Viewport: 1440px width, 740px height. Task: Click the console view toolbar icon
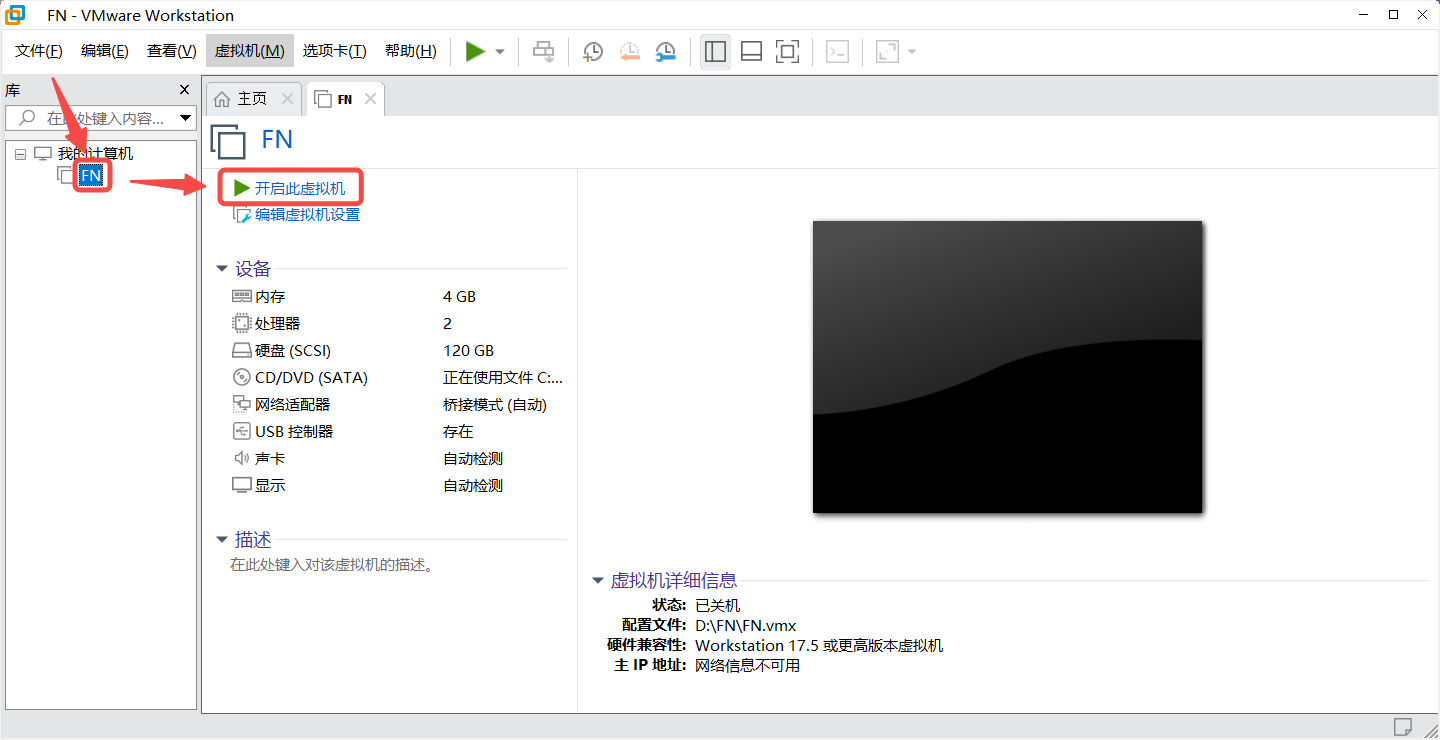click(838, 52)
